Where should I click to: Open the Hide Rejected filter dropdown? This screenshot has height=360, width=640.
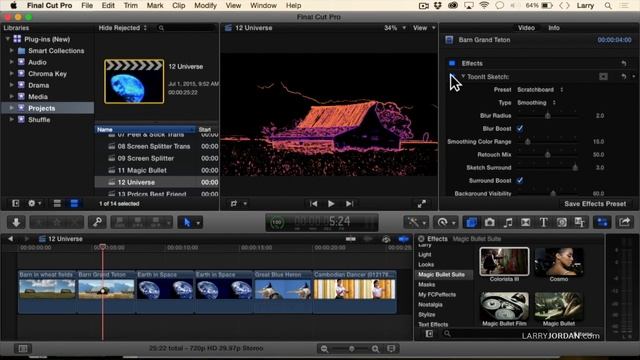123,28
